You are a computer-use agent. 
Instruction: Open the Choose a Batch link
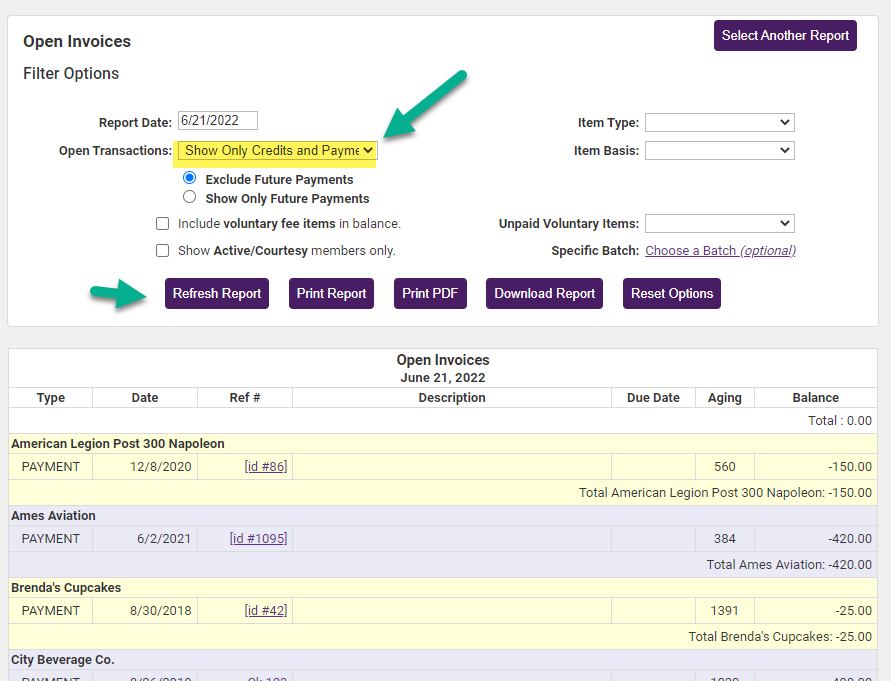click(x=720, y=250)
